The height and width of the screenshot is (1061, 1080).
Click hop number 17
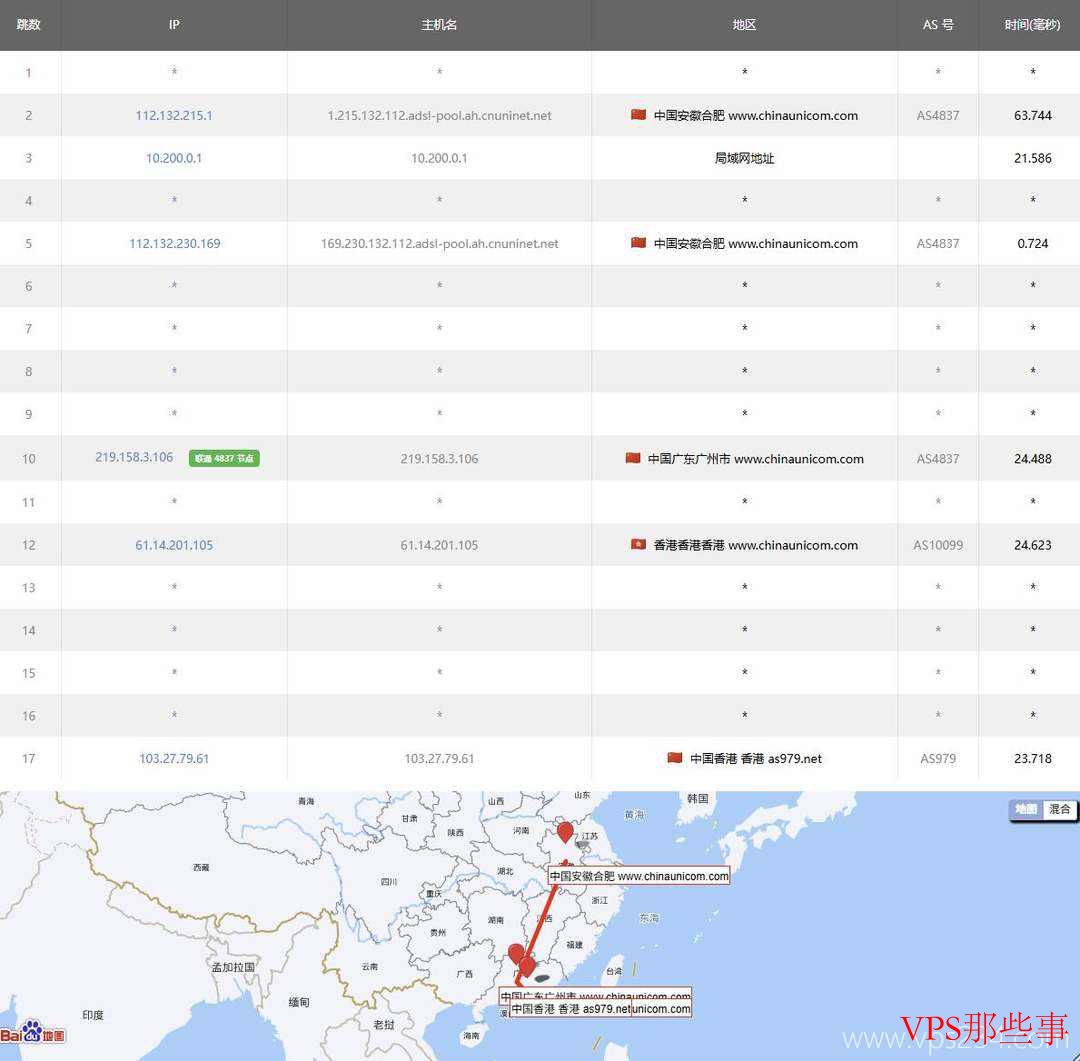click(28, 759)
